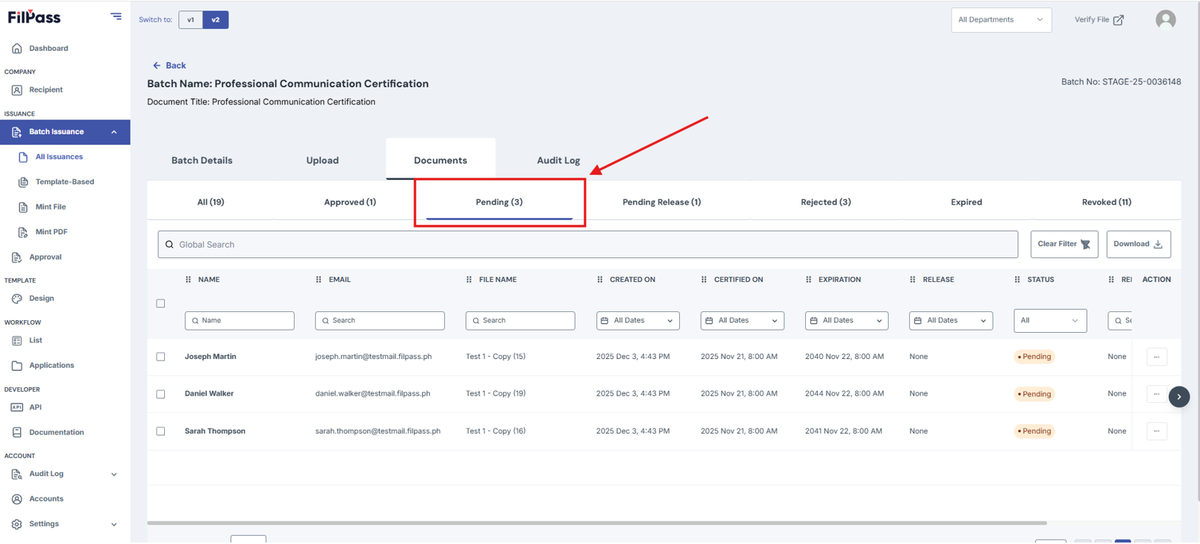Viewport: 1200px width, 544px height.
Task: Click the Accounts user icon
Action: click(16, 499)
